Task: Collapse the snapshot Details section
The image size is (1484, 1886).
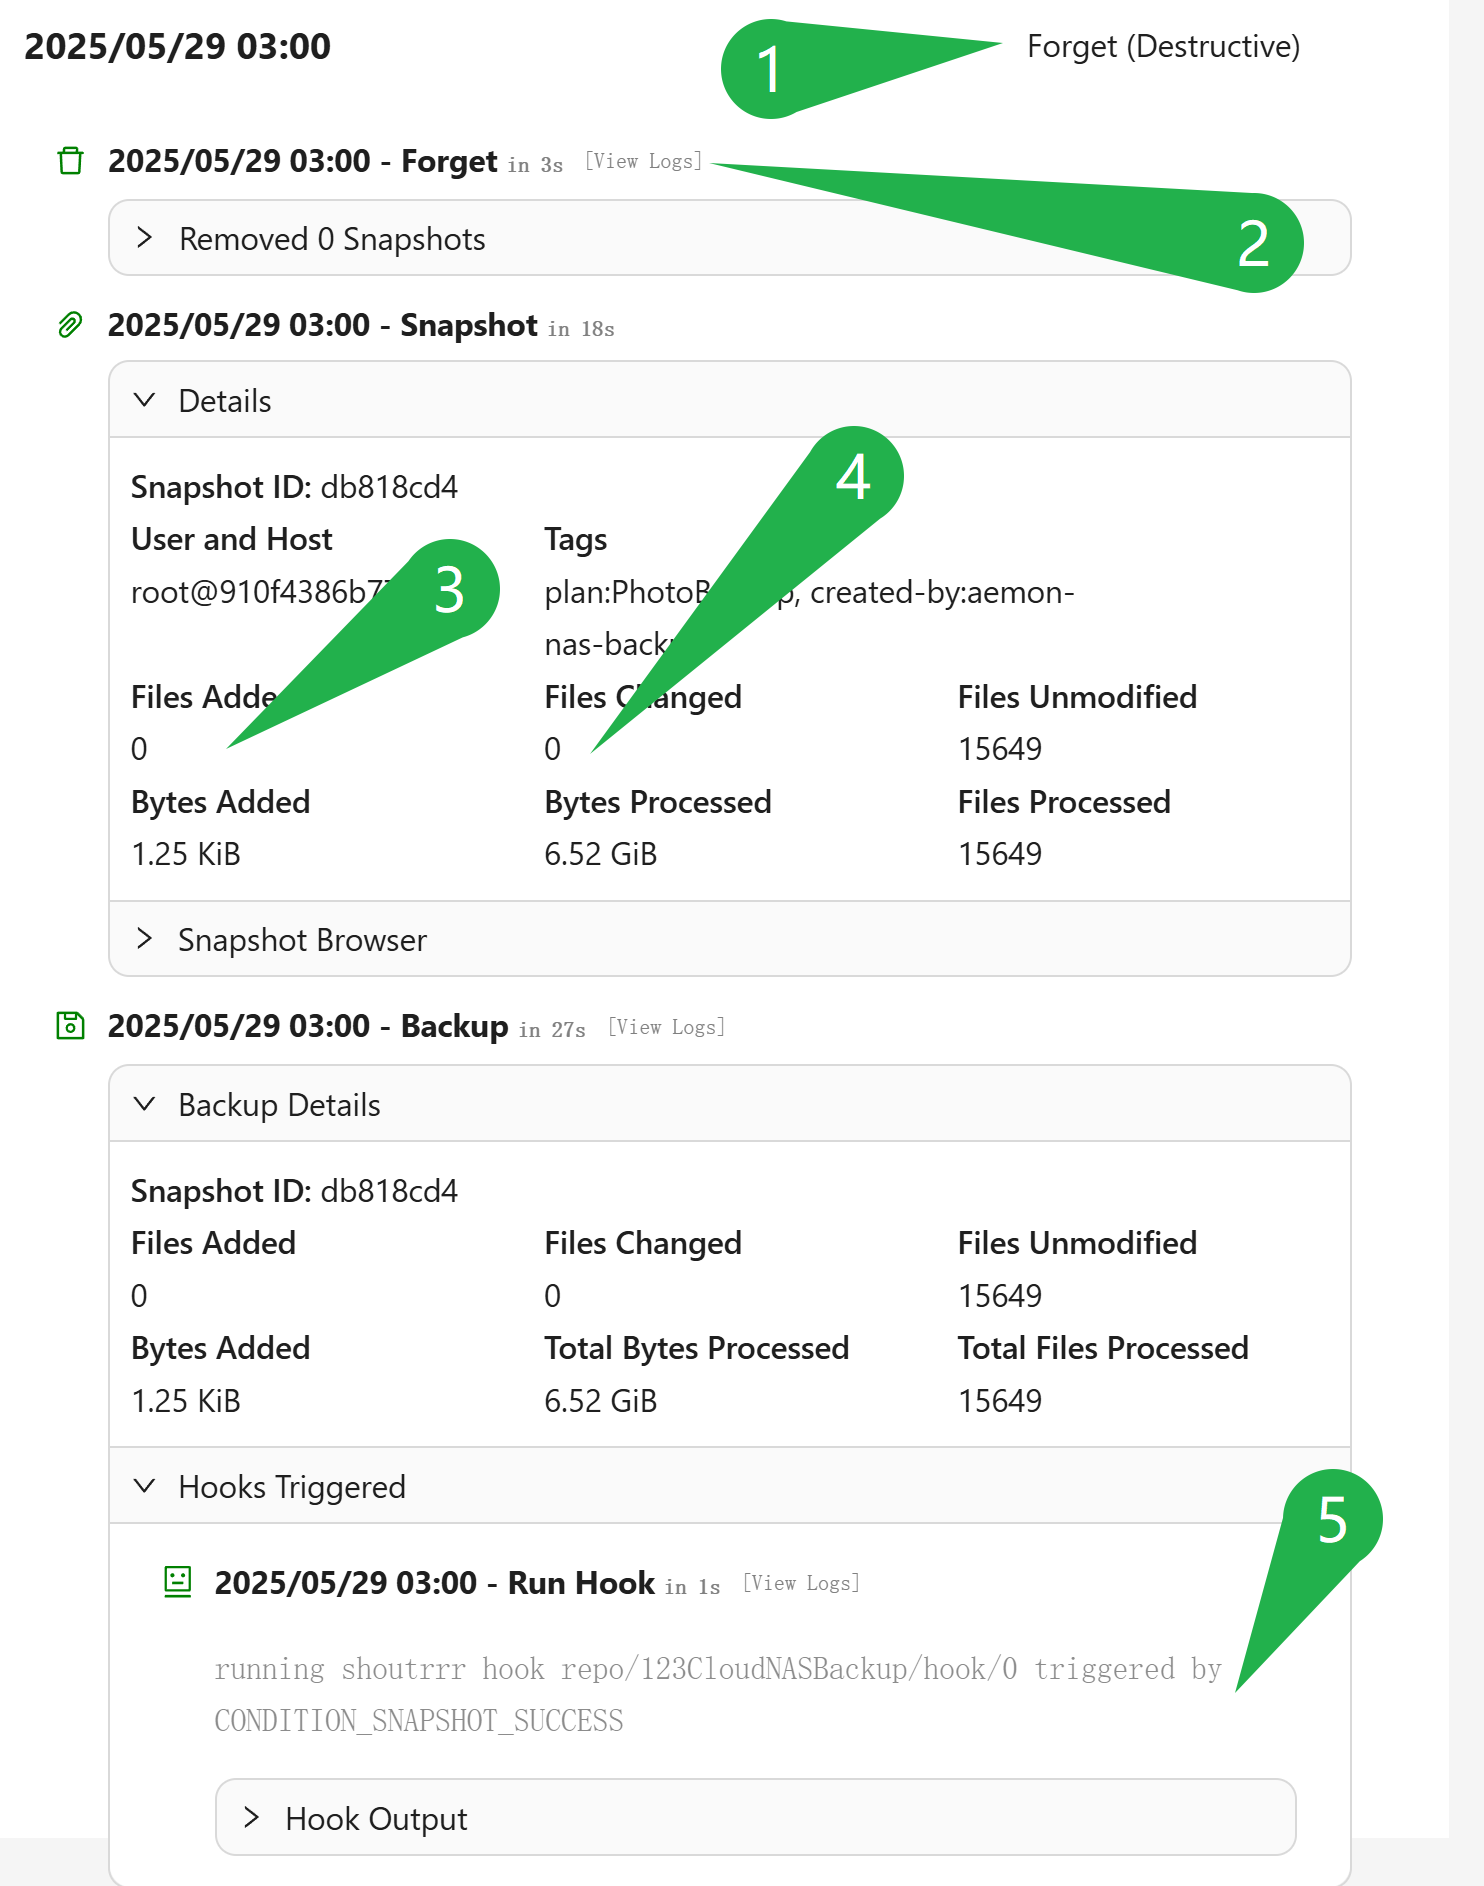Action: (x=730, y=400)
